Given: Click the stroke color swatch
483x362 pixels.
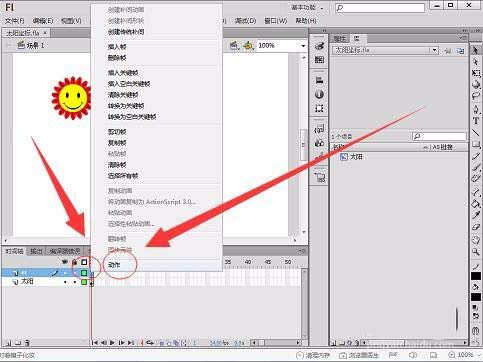Looking at the screenshot, I should pyautogui.click(x=476, y=276).
